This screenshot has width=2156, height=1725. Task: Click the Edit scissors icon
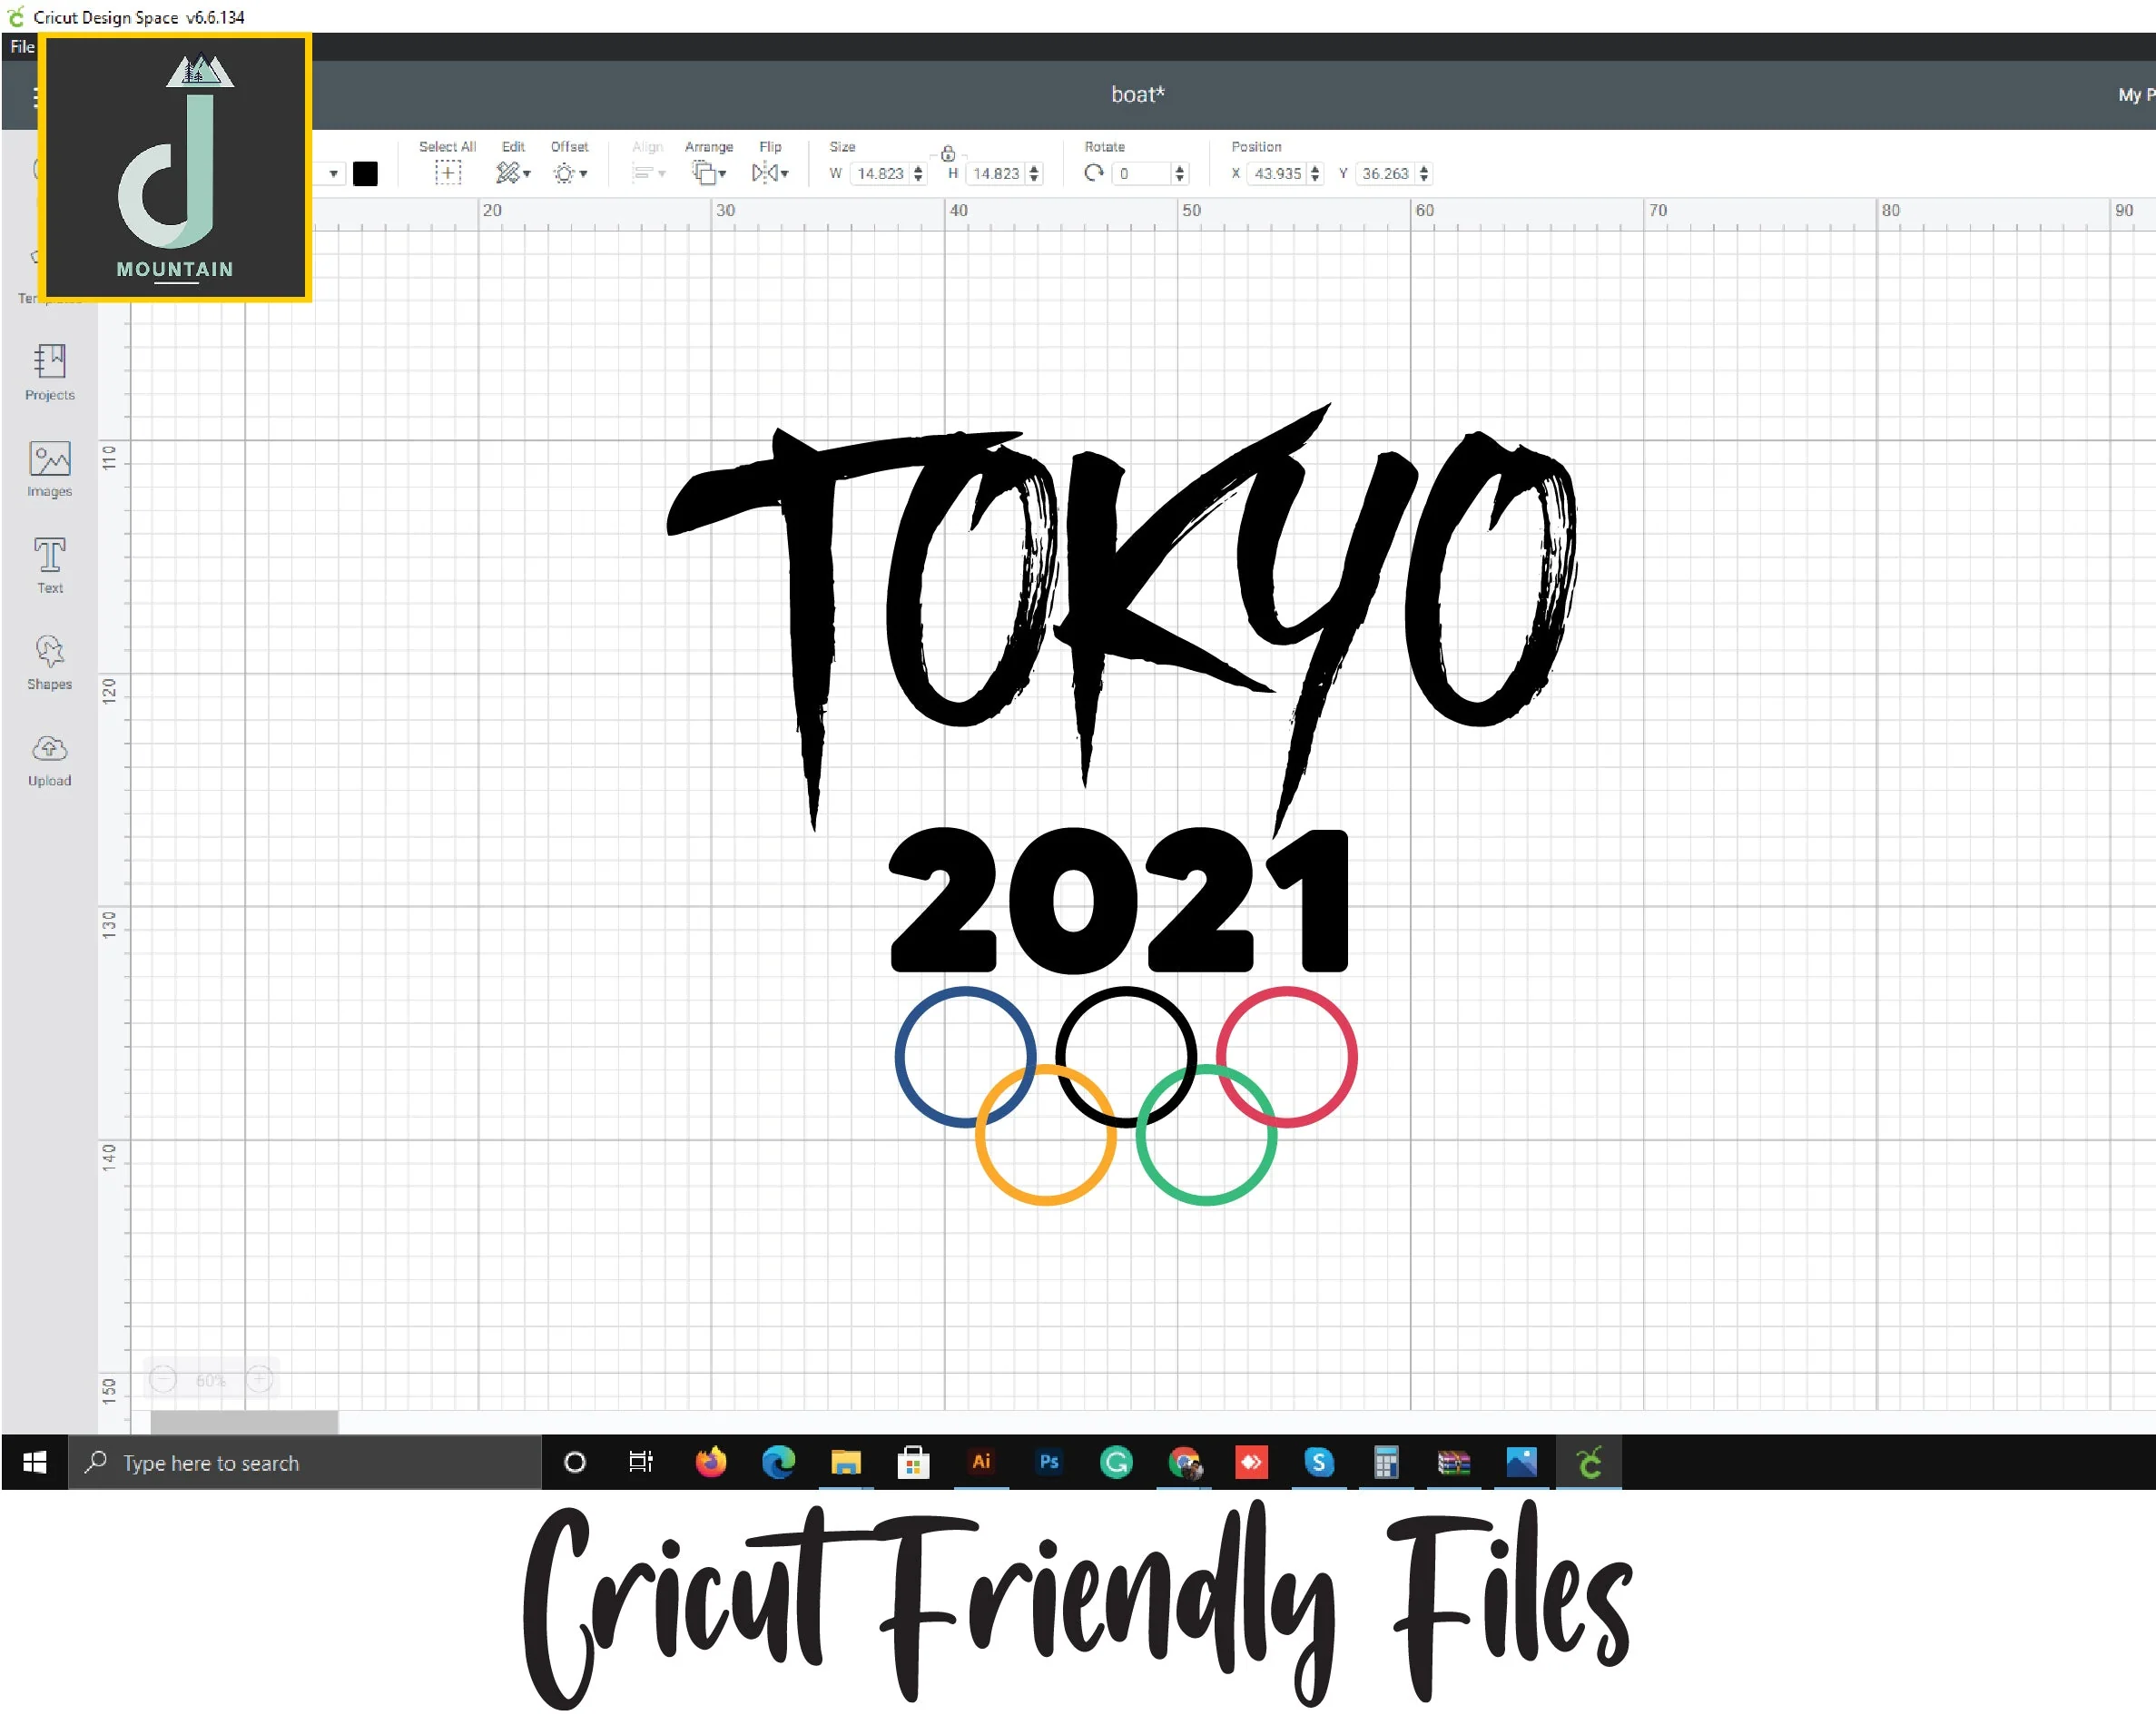507,173
